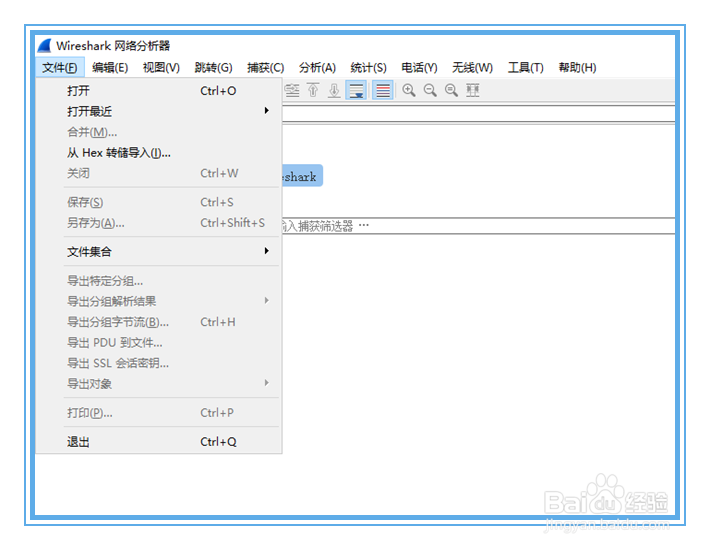Click the Resize columns toolbar icon
Screen dimensions: 710x550
(473, 91)
